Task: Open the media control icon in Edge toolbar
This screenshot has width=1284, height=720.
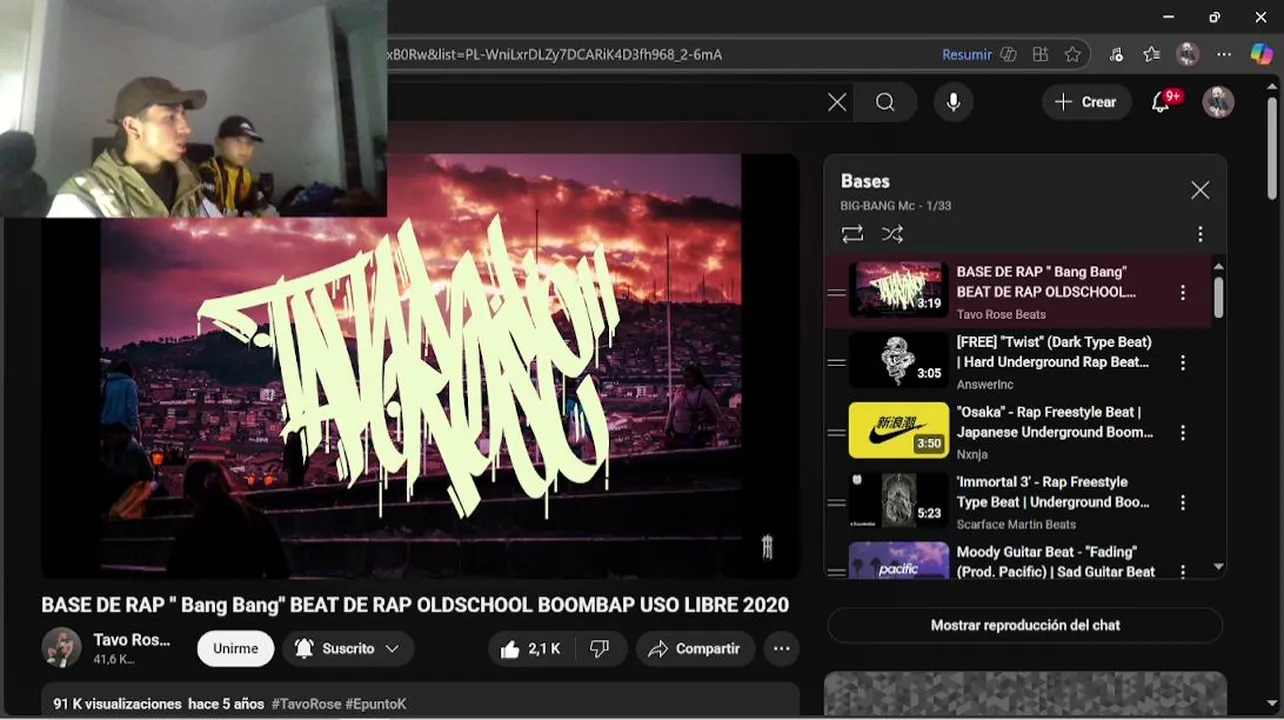Action: [1116, 55]
